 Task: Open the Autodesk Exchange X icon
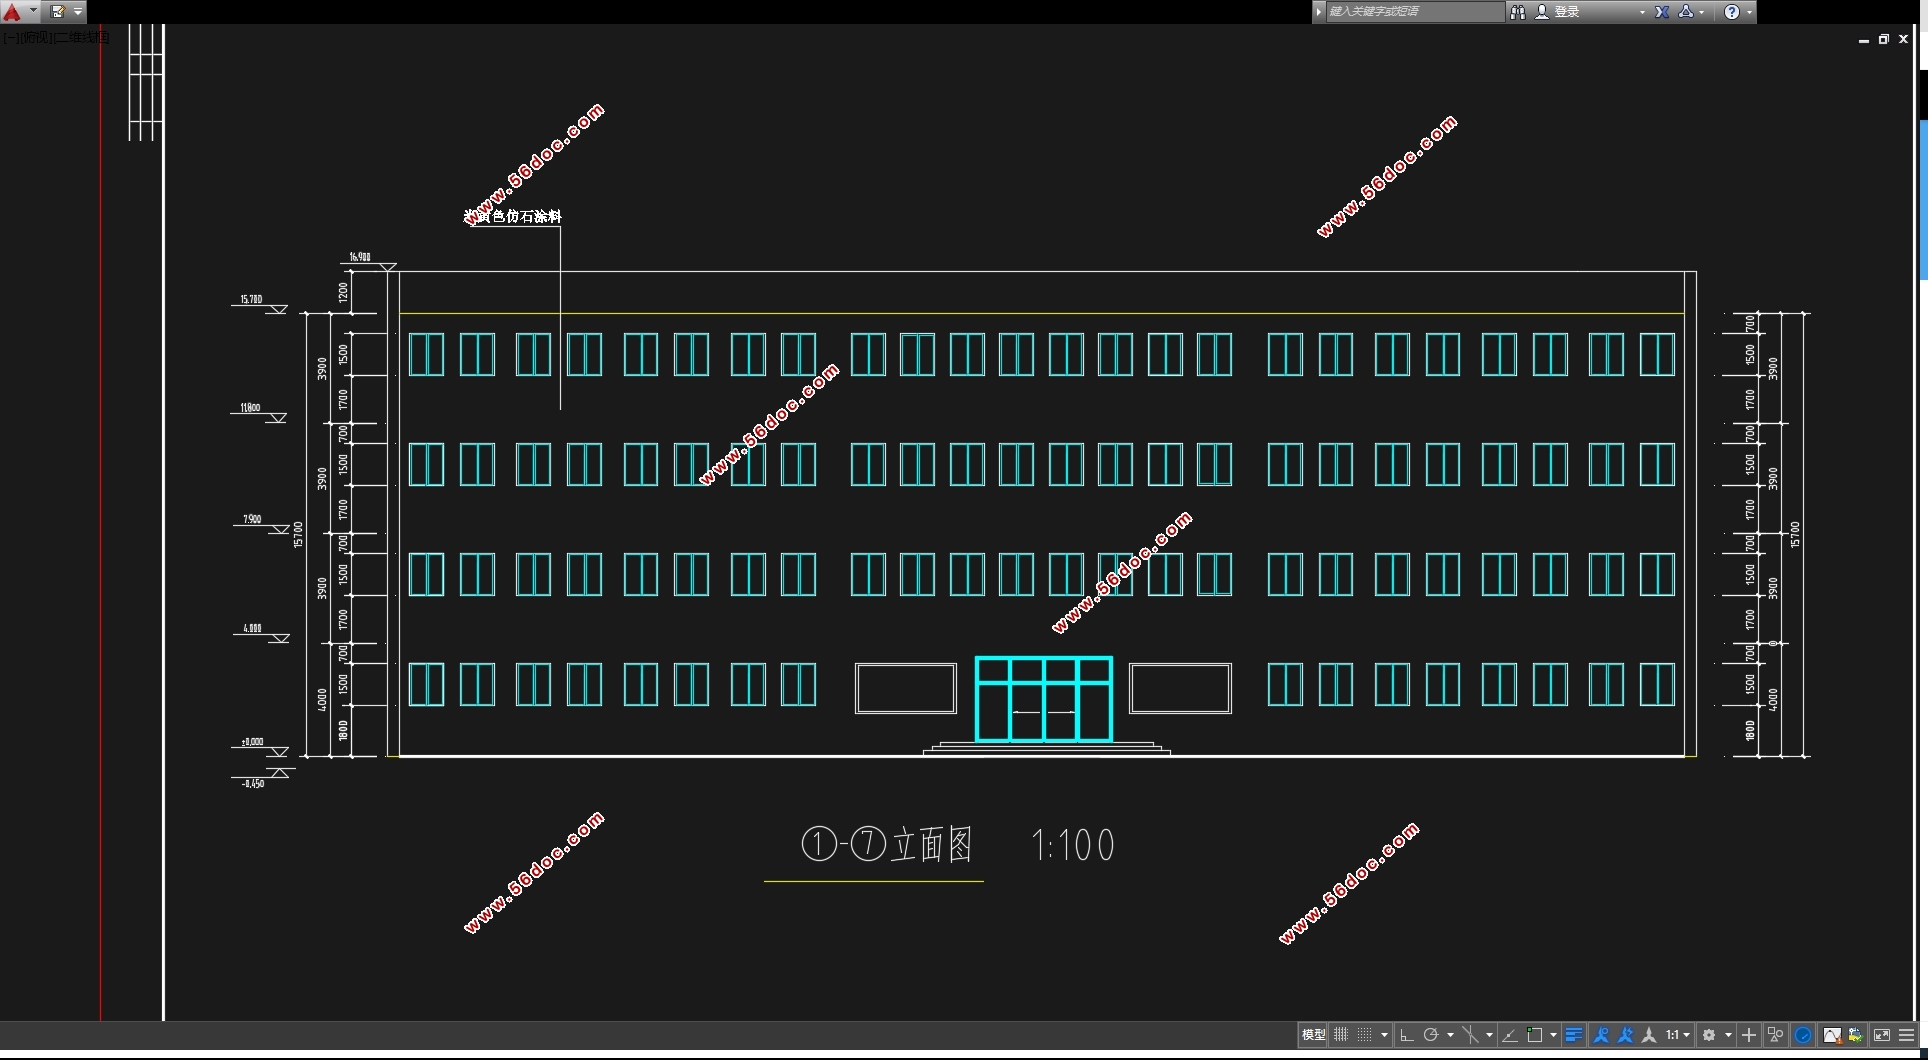coord(1662,12)
